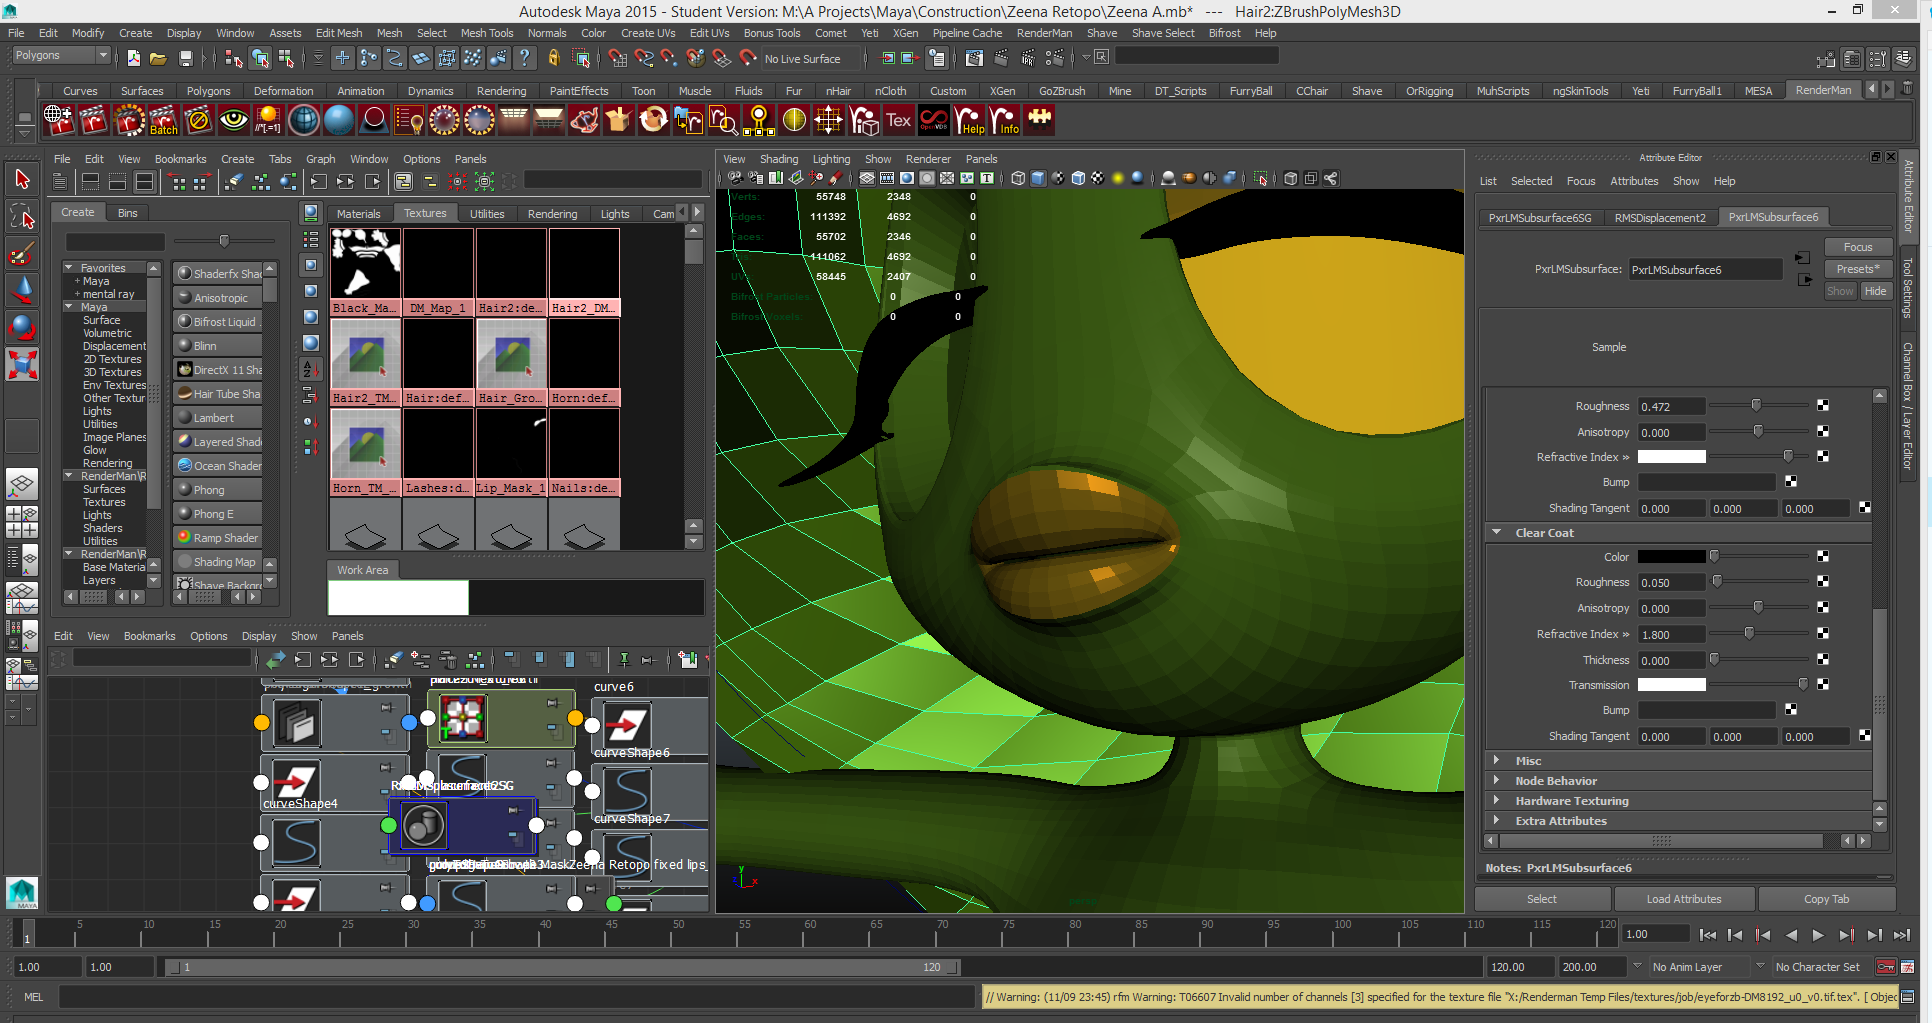
Task: Click the Batch render shelf icon
Action: coord(163,120)
